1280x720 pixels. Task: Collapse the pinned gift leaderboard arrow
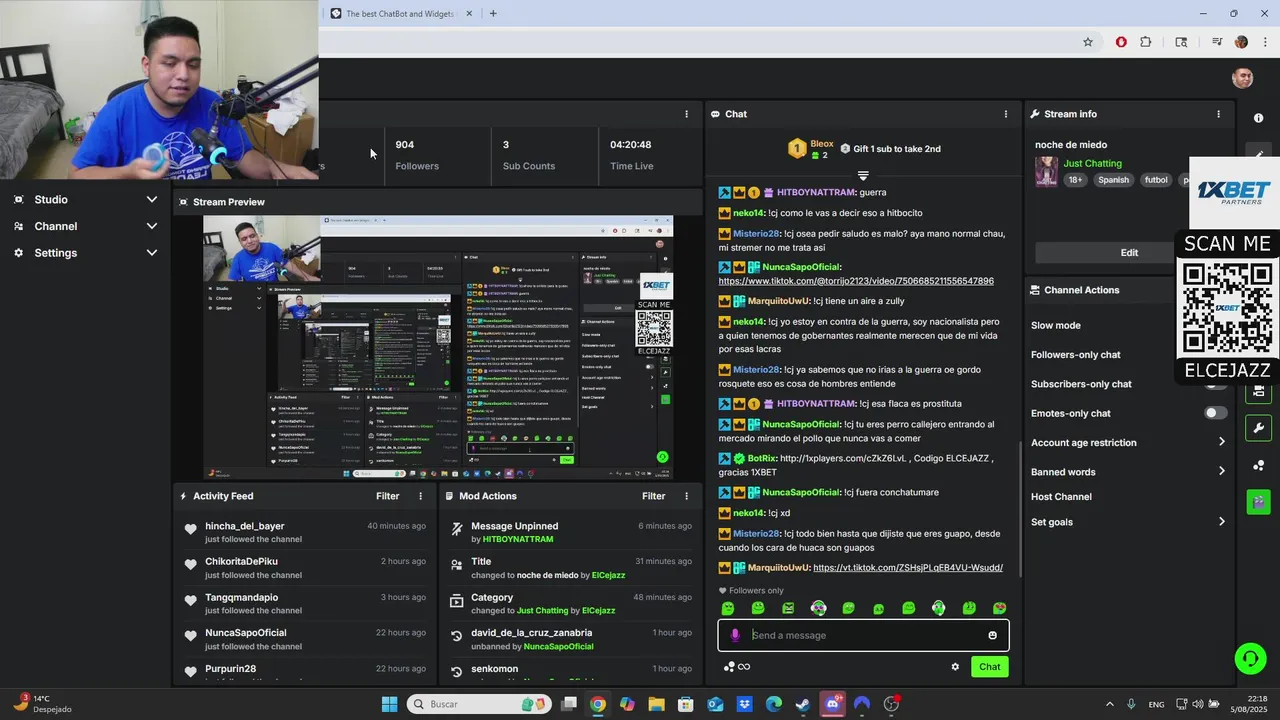(863, 175)
